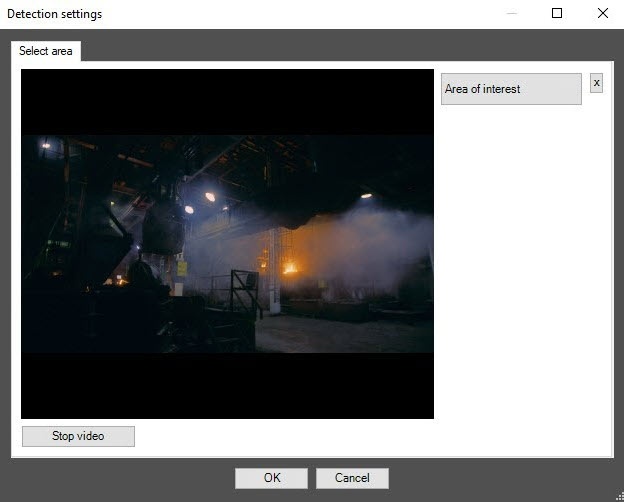Click the metal staircase railing in video
The width and height of the screenshot is (624, 502).
pos(243,290)
